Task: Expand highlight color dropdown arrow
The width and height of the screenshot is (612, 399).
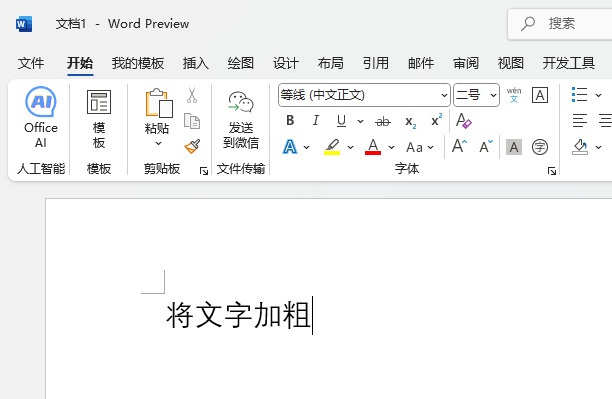Action: pyautogui.click(x=350, y=148)
